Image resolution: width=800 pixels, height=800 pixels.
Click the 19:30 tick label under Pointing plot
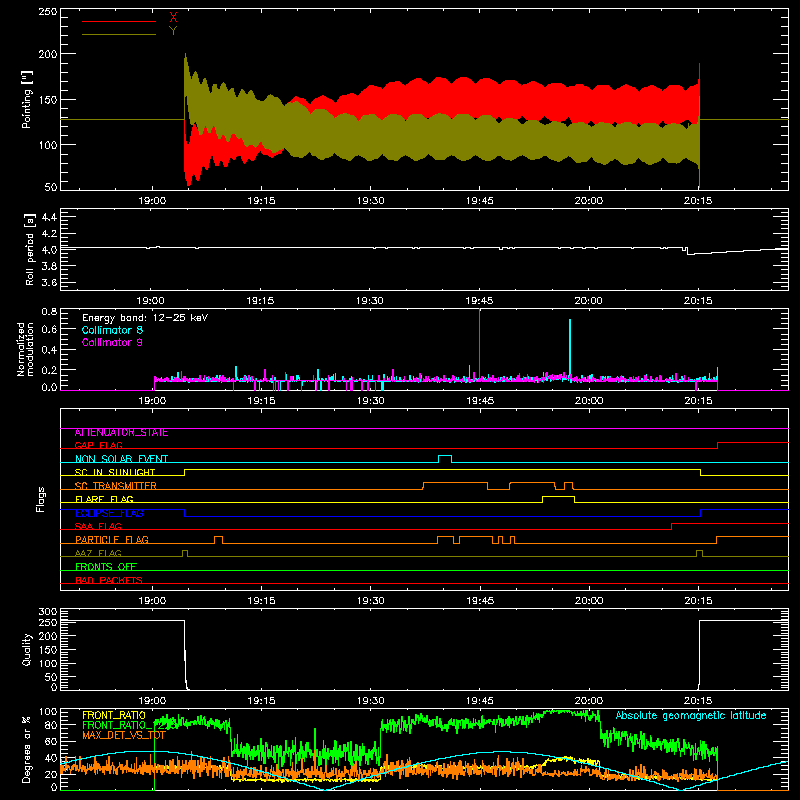tap(370, 201)
